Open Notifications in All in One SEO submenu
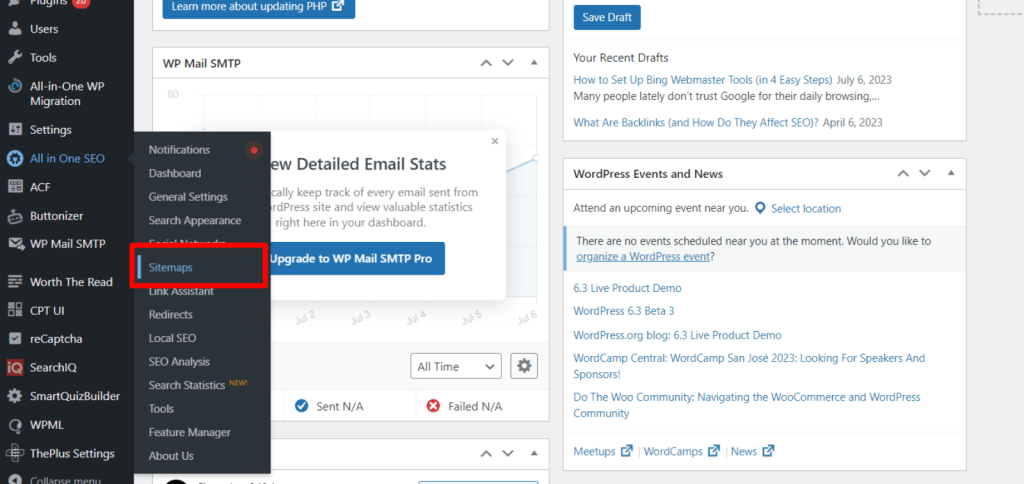The height and width of the screenshot is (484, 1024). [x=179, y=150]
